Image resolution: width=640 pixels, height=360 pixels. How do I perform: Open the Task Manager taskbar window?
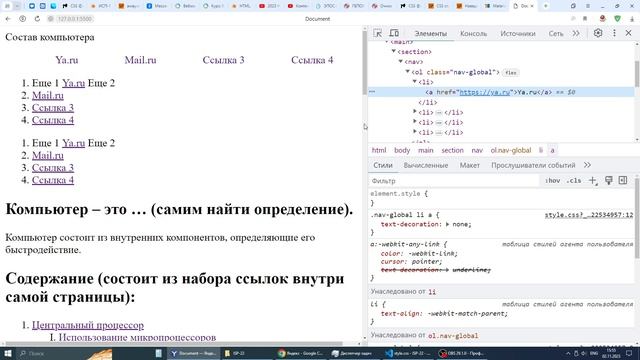point(354,353)
